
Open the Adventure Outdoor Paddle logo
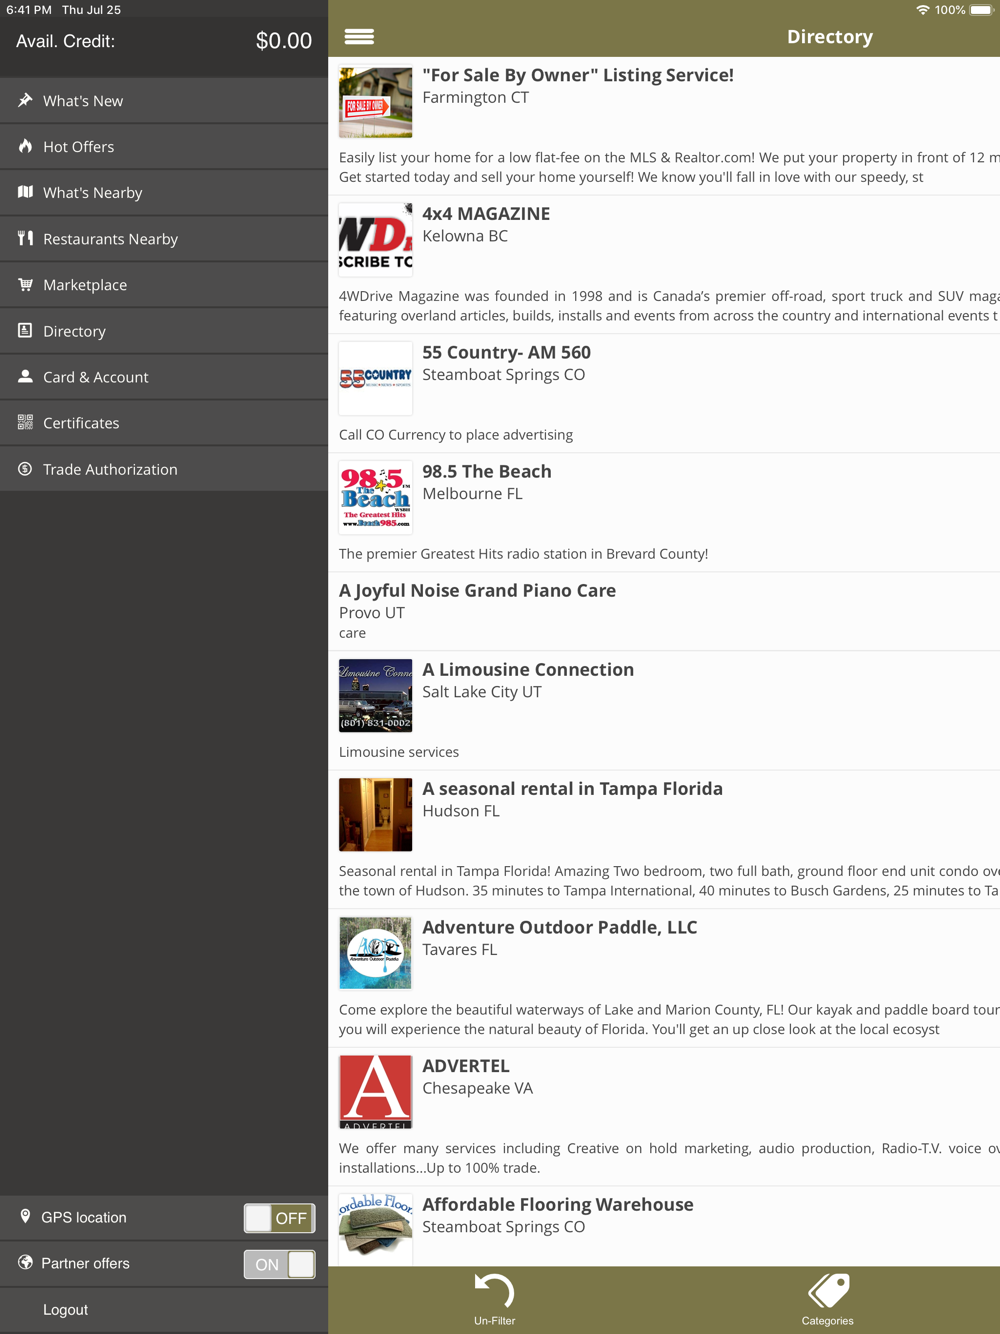click(375, 954)
